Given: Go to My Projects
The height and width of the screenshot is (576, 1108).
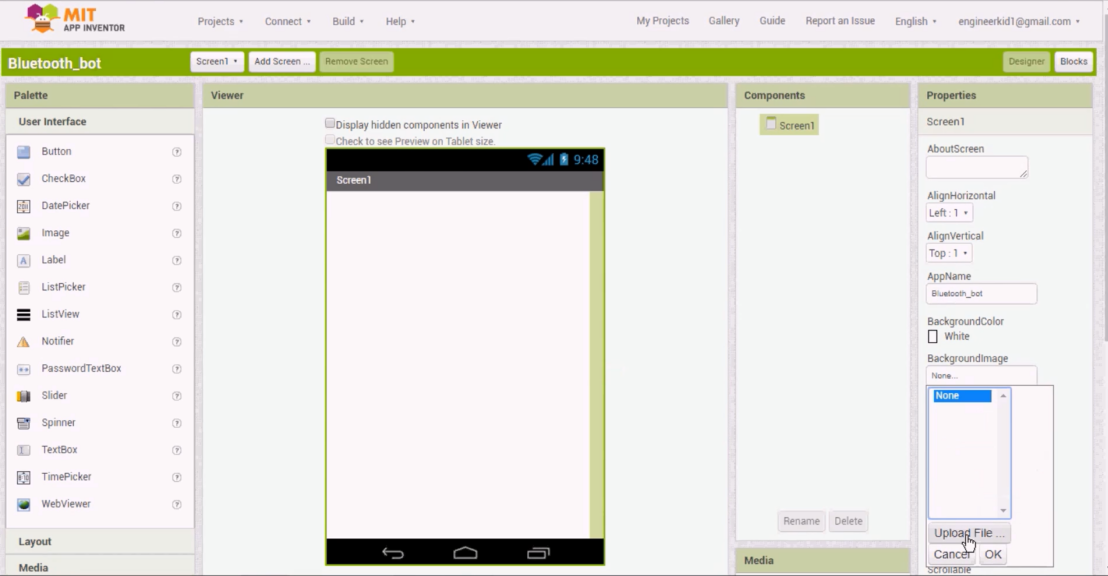Looking at the screenshot, I should pos(662,20).
